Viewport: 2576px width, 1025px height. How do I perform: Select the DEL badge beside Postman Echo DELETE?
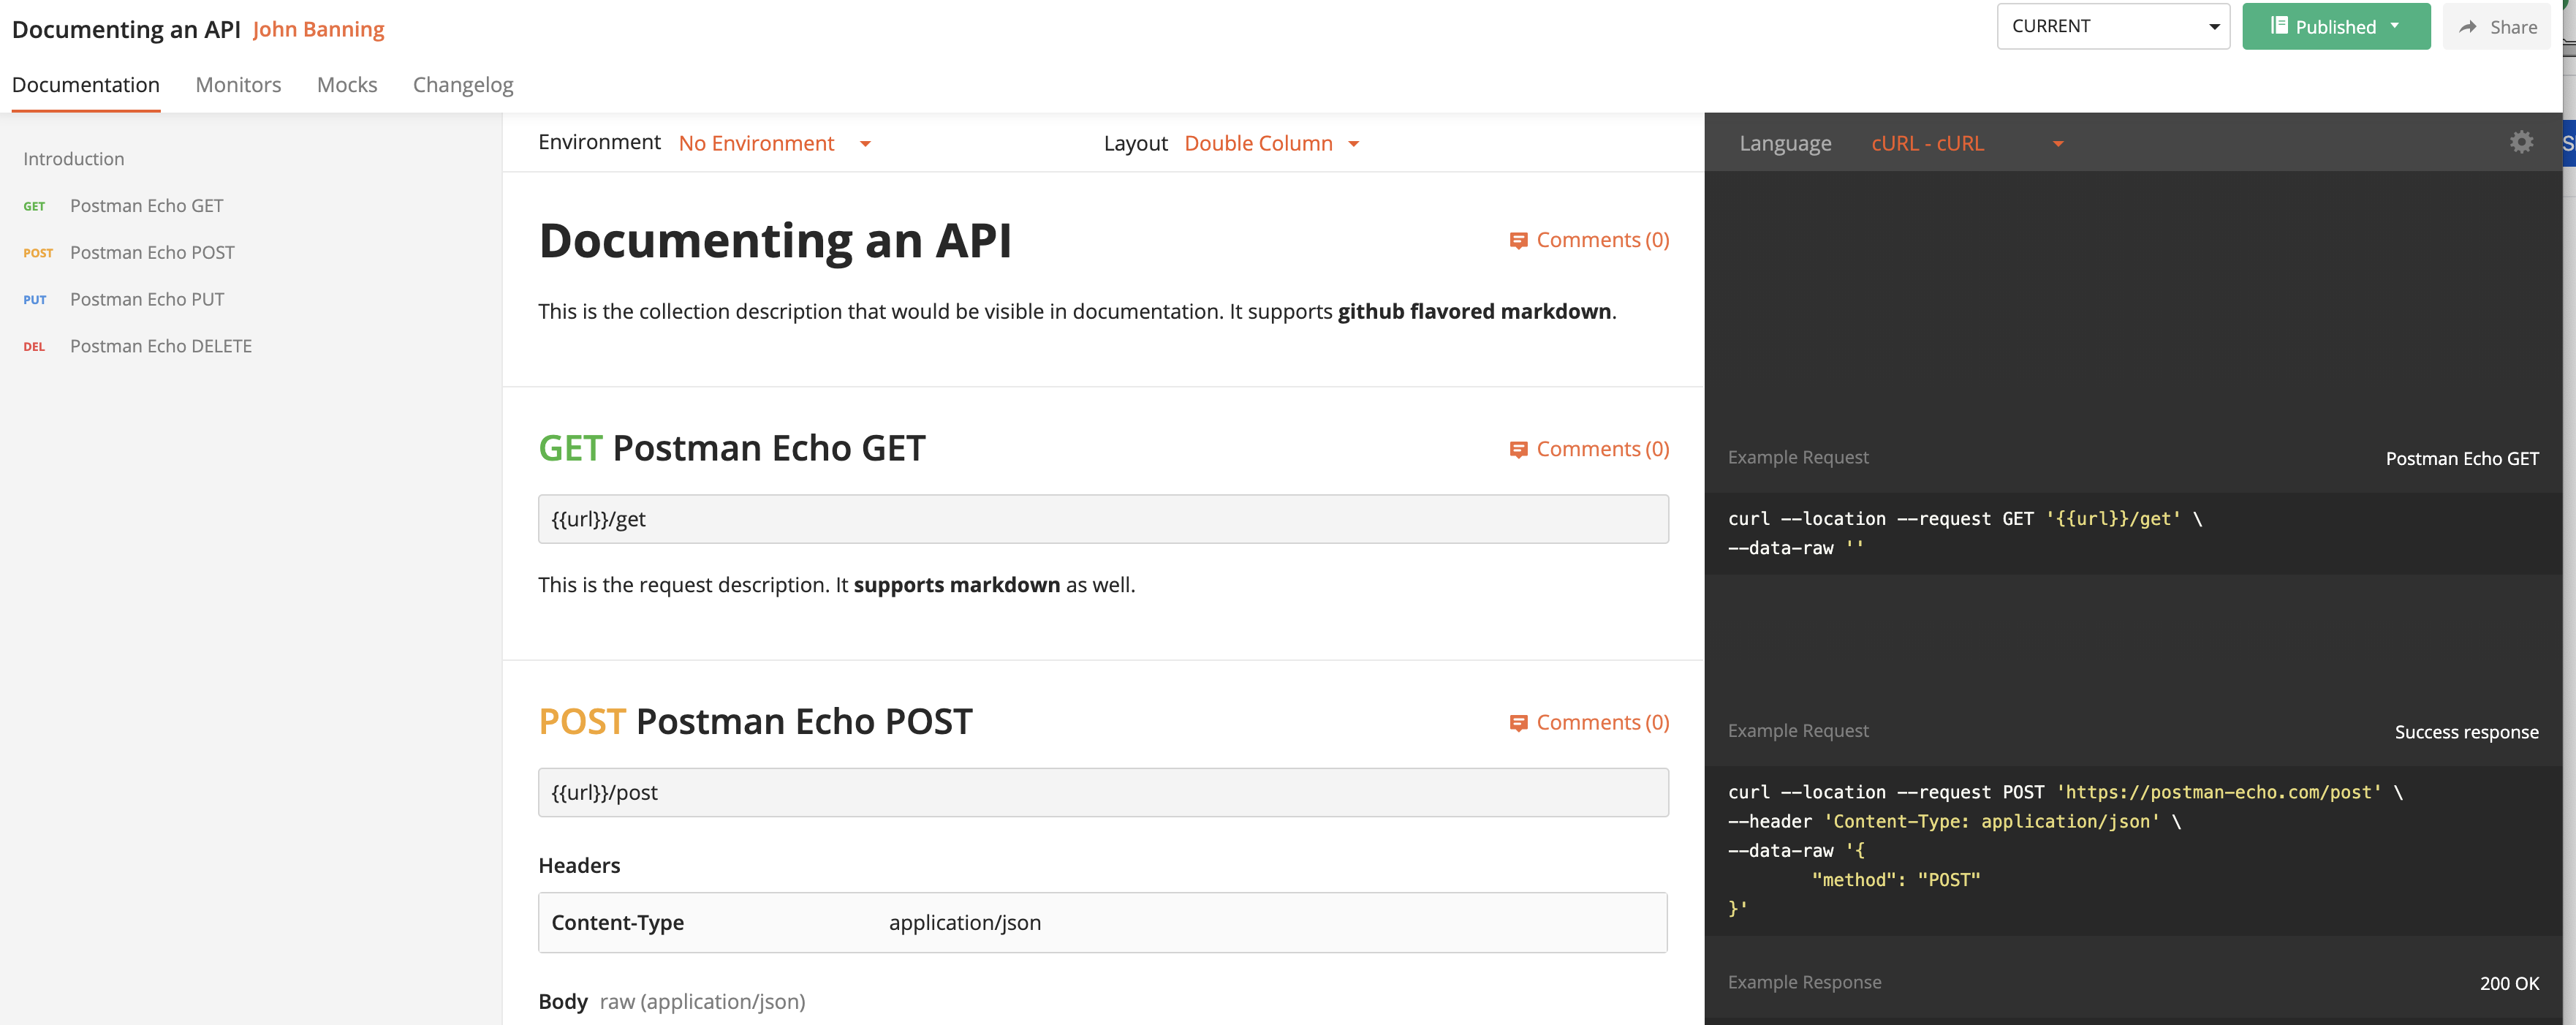click(34, 347)
